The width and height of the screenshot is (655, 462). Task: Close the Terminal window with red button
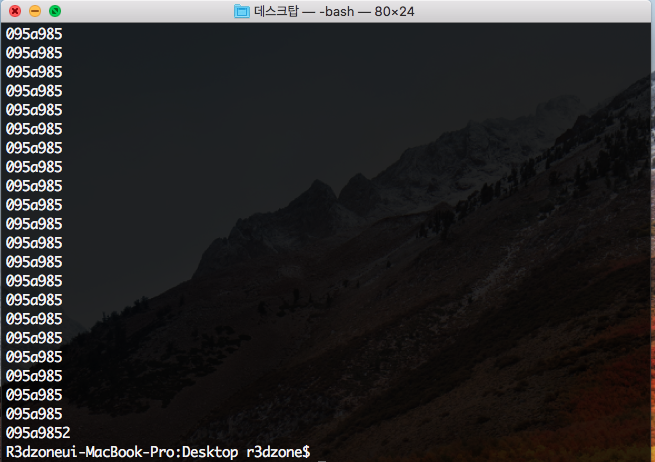coord(15,11)
